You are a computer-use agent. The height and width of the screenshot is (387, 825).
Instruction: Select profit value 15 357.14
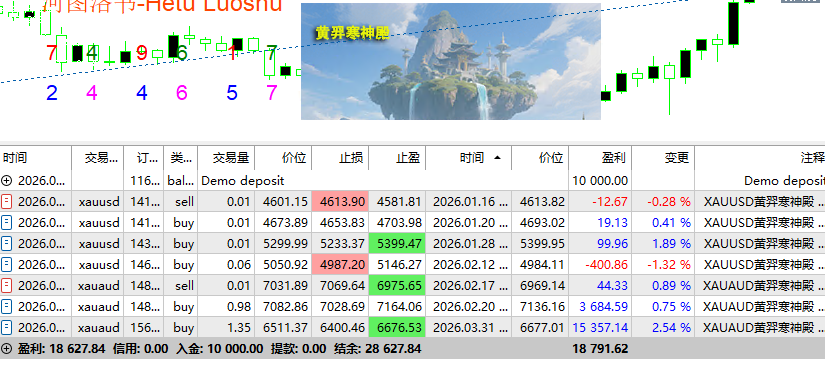tap(600, 328)
